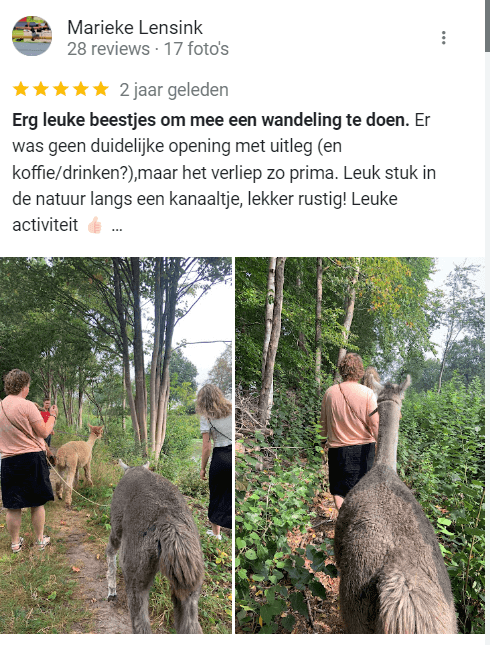Image resolution: width=490 pixels, height=645 pixels.
Task: Click the bold review headline text
Action: [211, 120]
